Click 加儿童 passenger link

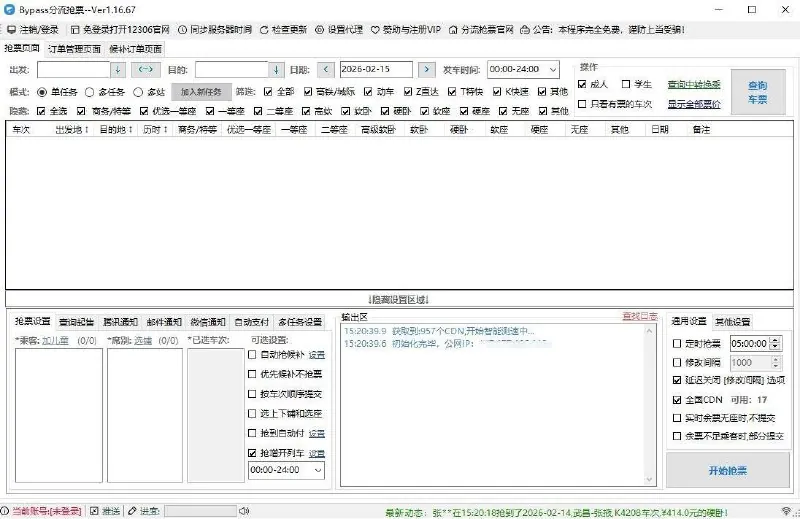point(55,340)
